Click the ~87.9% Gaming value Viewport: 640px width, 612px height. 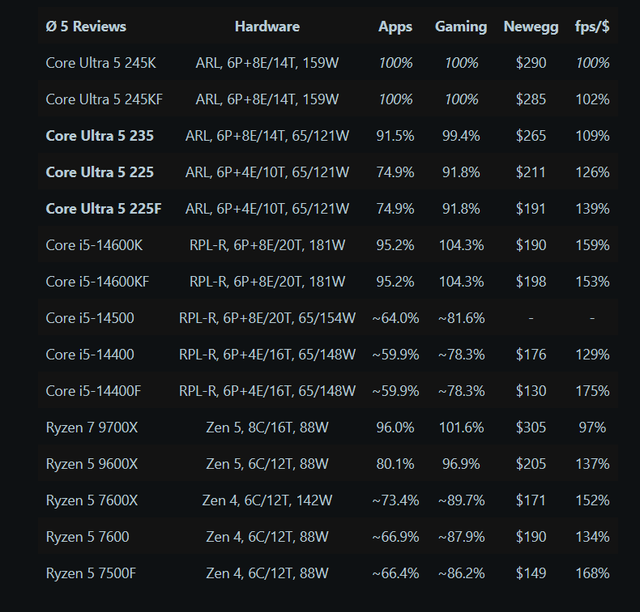(461, 536)
